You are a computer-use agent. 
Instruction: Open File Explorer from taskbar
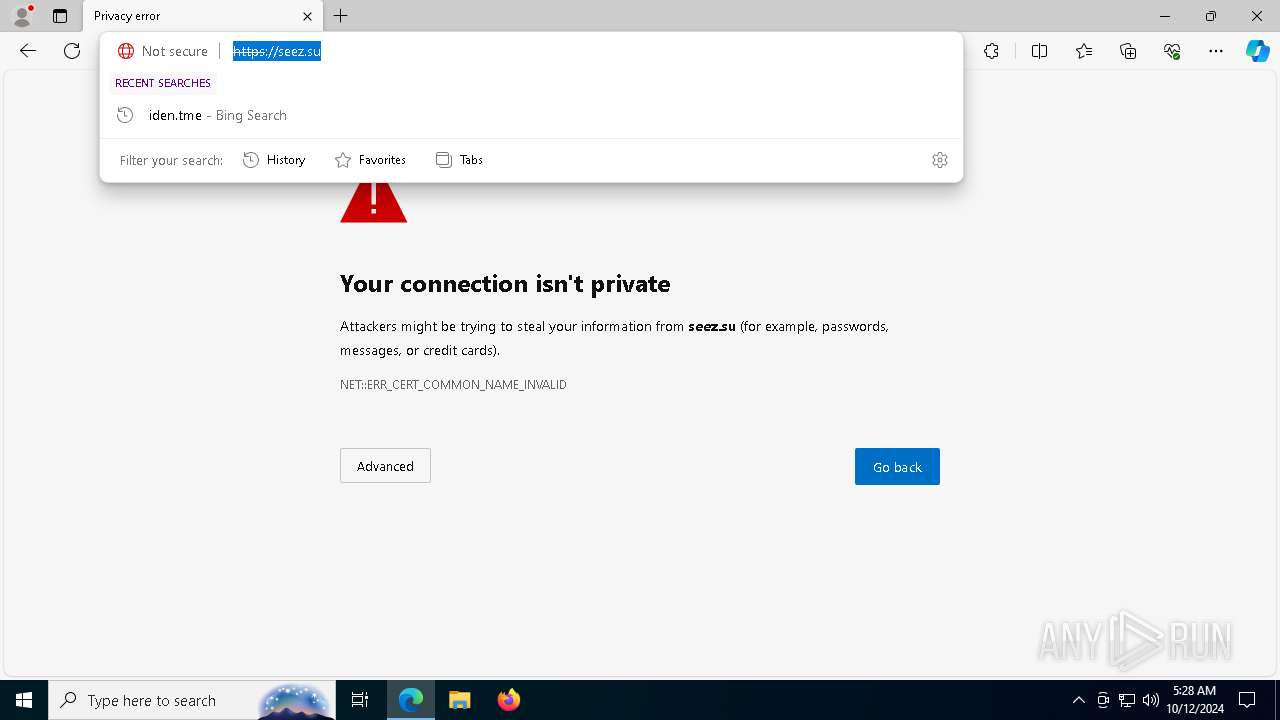pos(460,700)
